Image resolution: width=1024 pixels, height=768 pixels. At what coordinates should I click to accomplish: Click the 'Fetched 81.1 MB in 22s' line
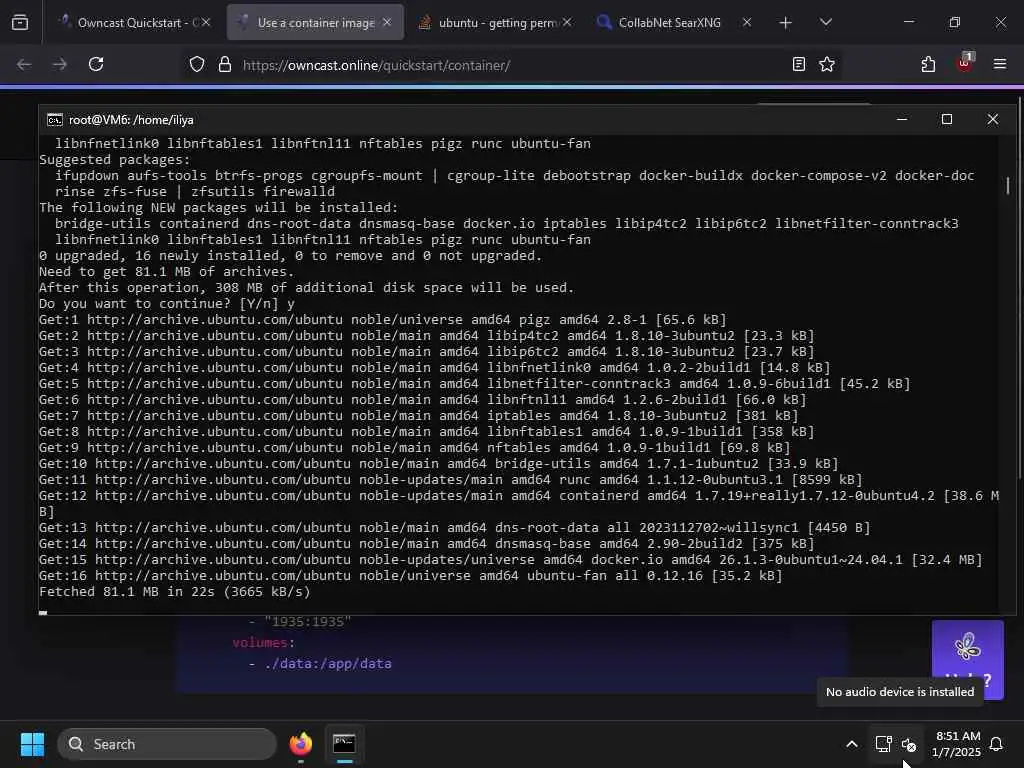click(174, 592)
